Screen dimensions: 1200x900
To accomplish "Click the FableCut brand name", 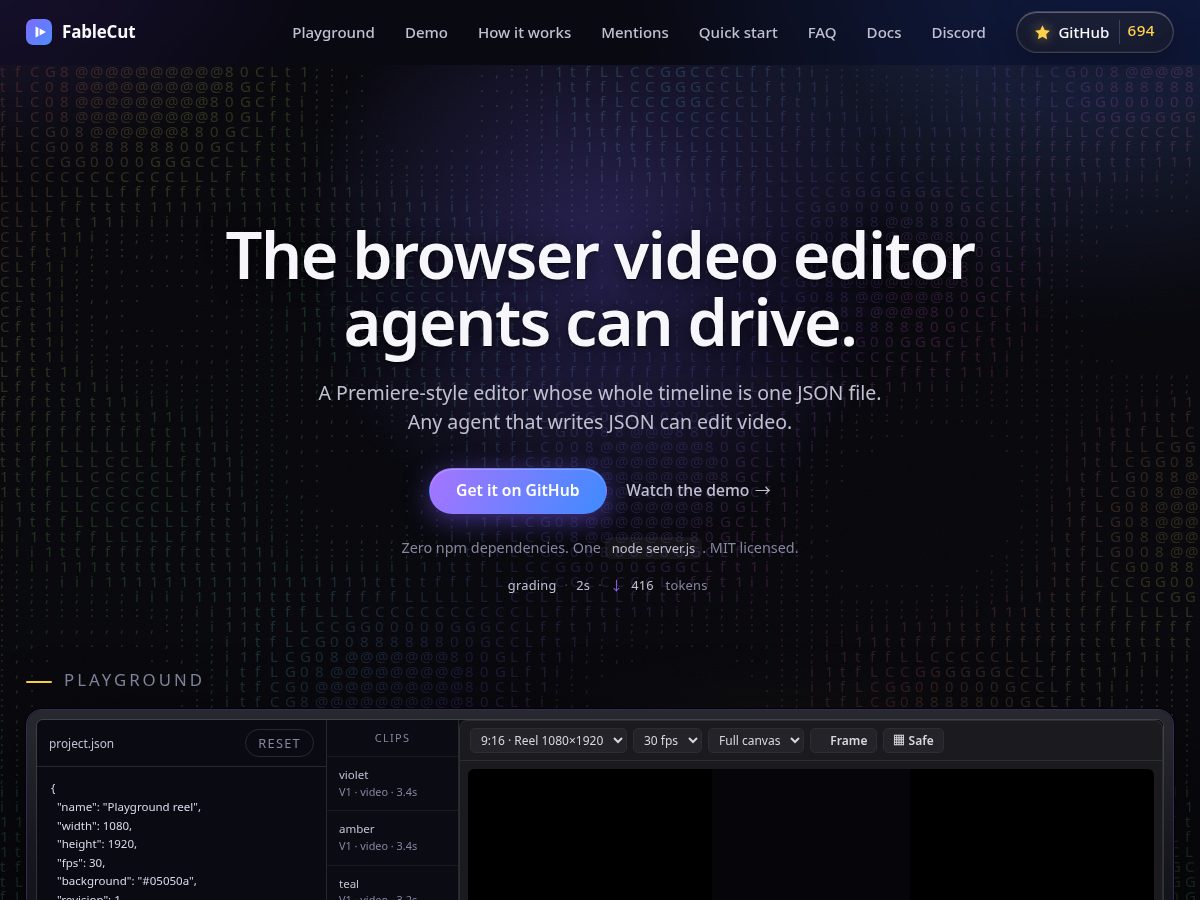I will point(98,32).
